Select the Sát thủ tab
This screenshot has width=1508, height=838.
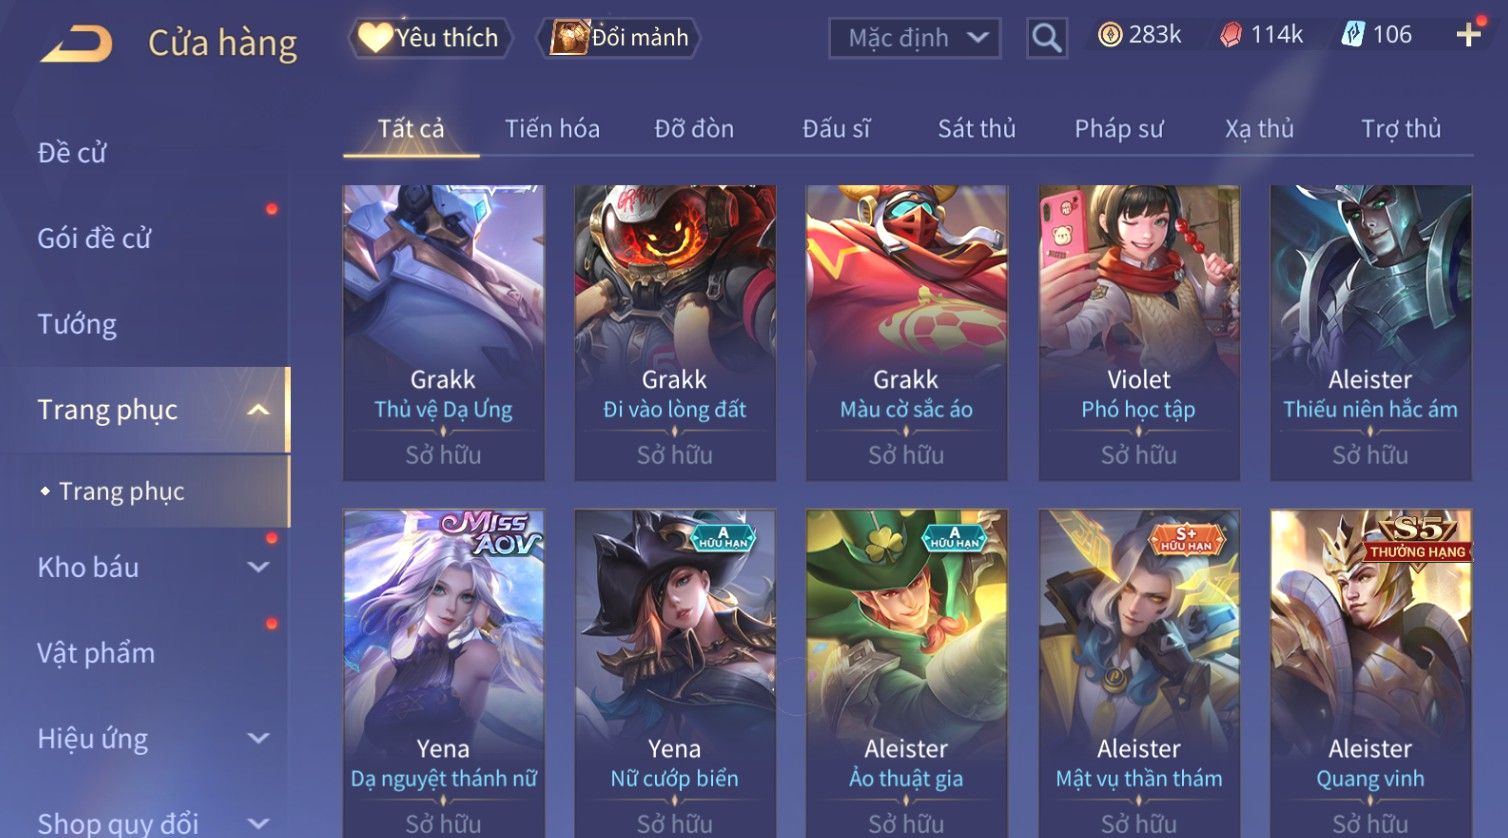[976, 129]
